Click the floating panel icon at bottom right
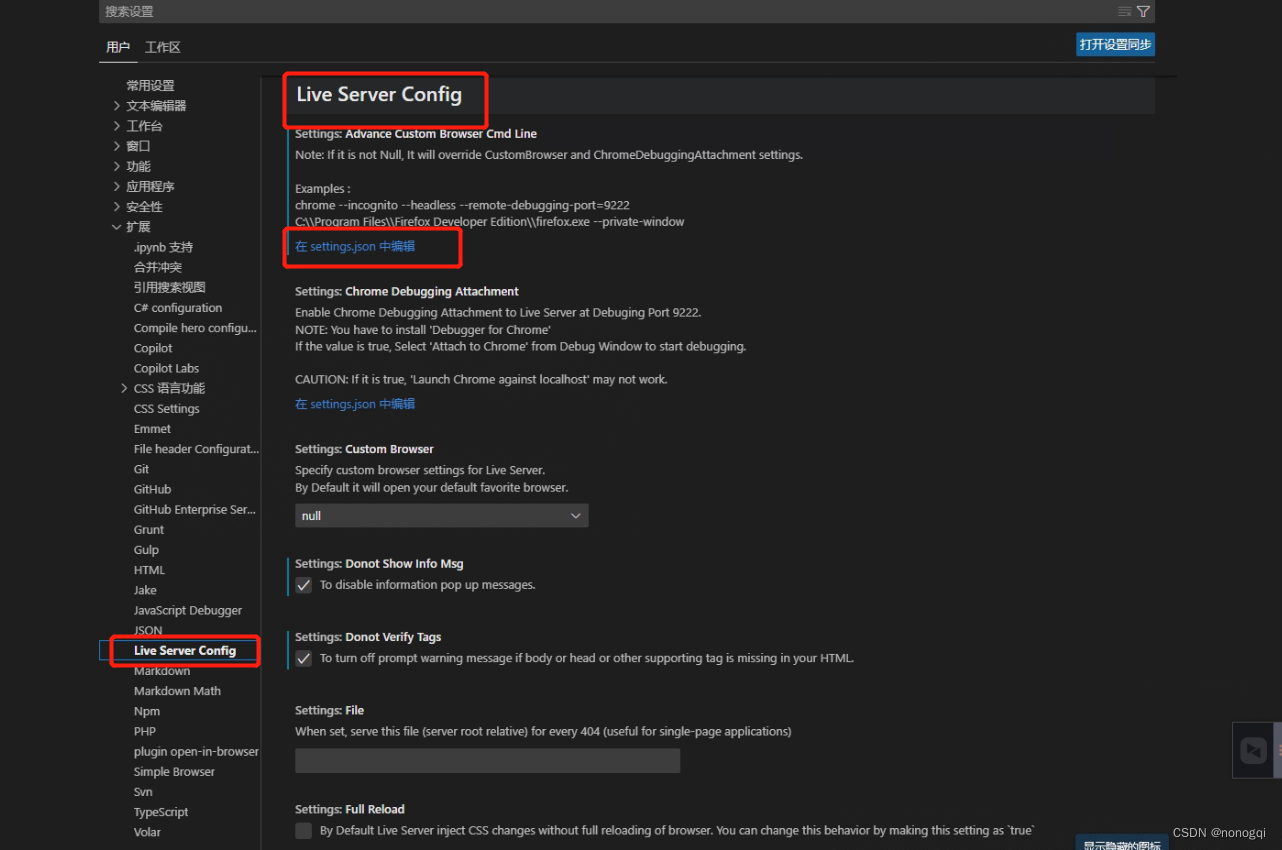The height and width of the screenshot is (850, 1282). pos(1253,750)
